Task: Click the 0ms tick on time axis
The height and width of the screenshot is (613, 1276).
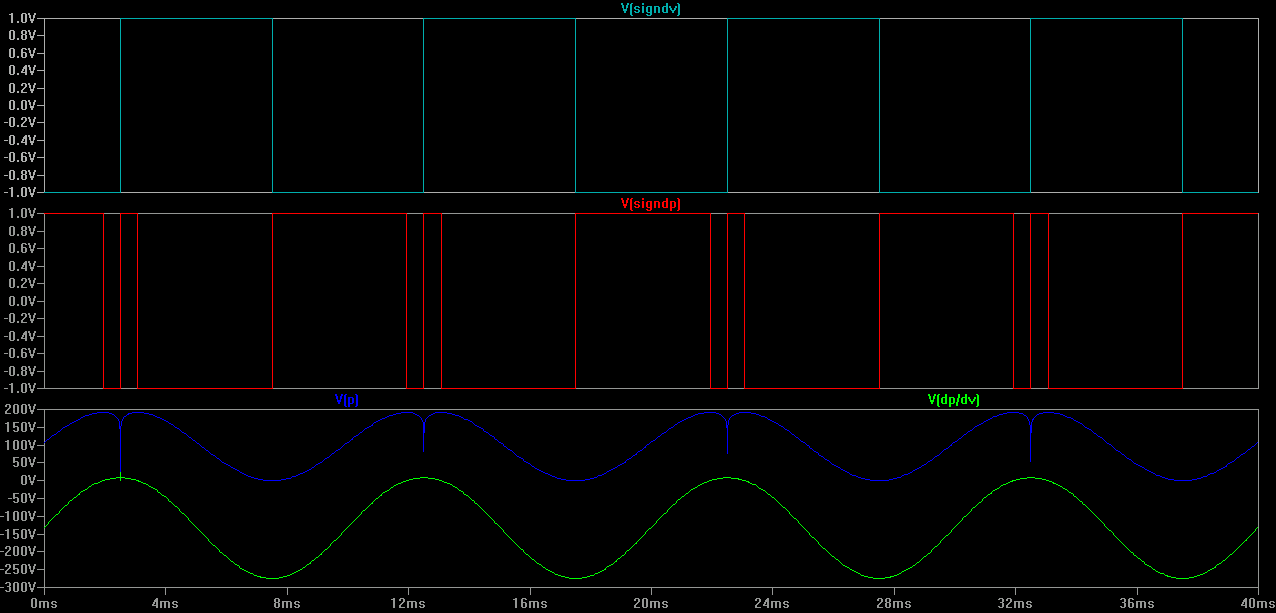Action: 44,603
